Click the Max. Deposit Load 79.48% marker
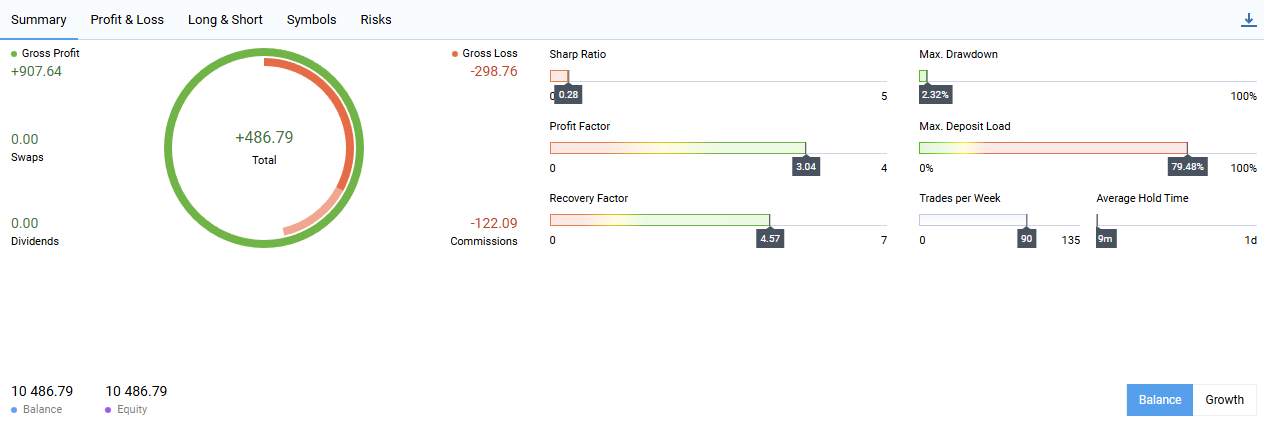 (x=1188, y=167)
